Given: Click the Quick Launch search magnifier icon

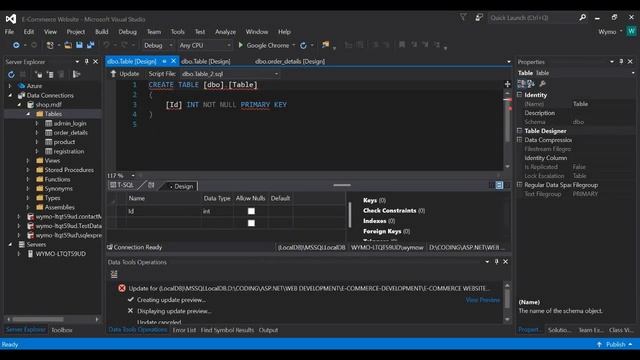Looking at the screenshot, I should (x=582, y=18).
